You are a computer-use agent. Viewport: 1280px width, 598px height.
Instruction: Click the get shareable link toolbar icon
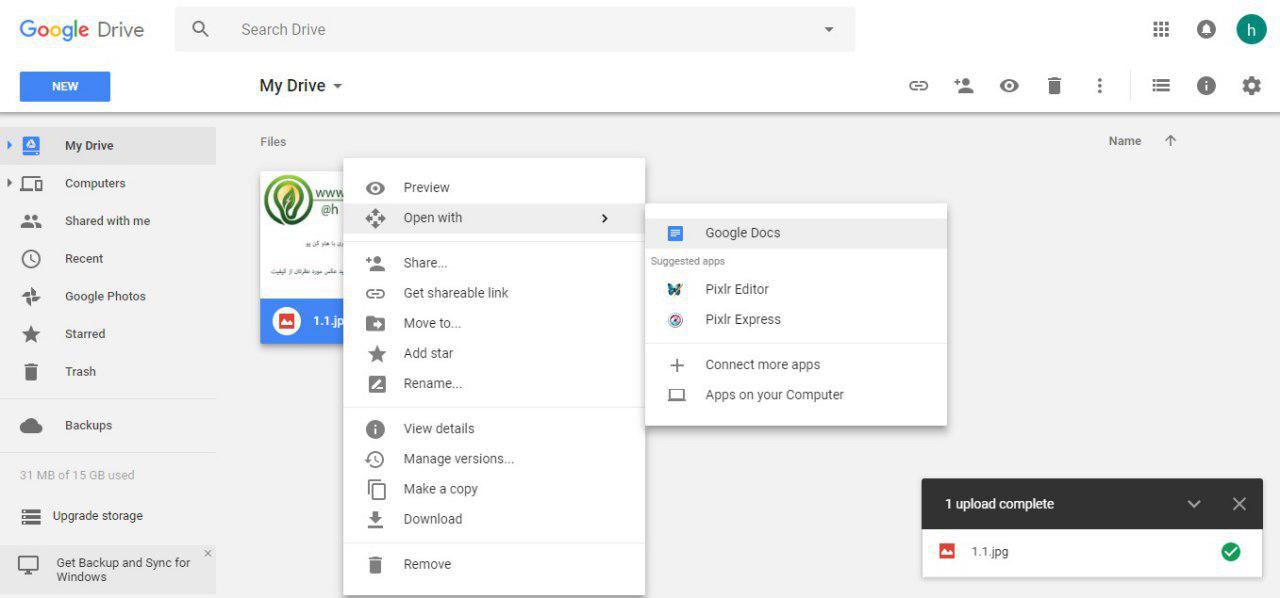coord(918,86)
